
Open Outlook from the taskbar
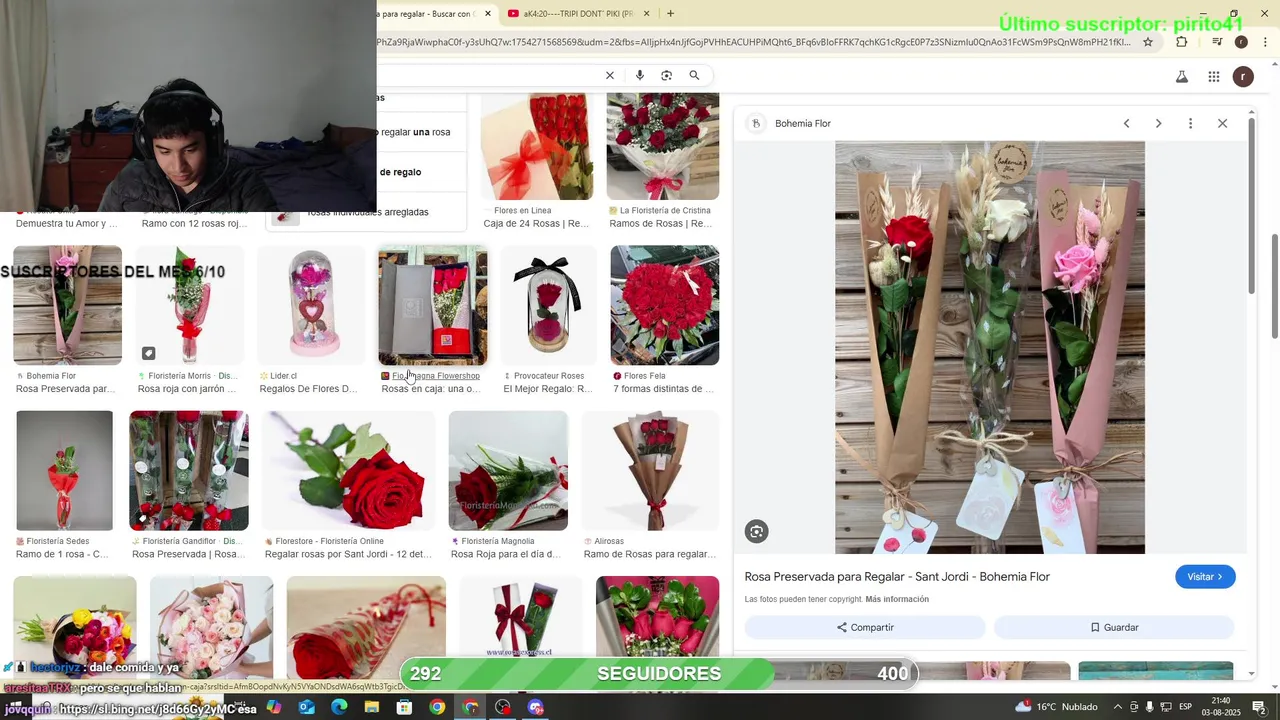pyautogui.click(x=306, y=707)
